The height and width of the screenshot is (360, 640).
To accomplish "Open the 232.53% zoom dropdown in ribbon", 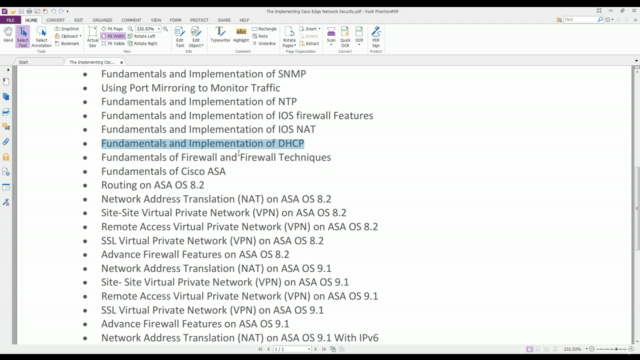I will (159, 29).
